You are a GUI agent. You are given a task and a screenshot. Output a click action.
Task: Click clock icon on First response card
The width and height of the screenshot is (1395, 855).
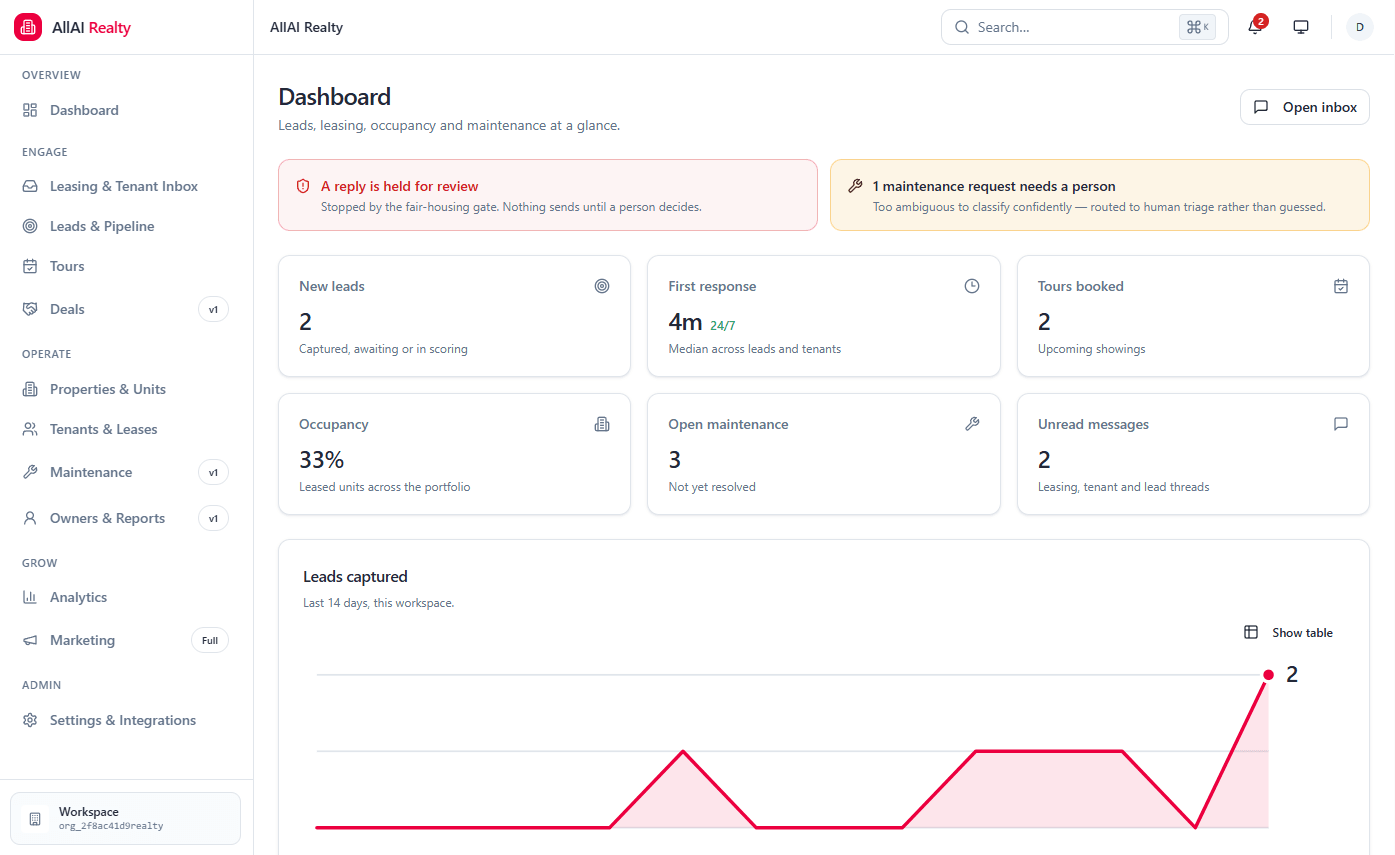(x=972, y=286)
